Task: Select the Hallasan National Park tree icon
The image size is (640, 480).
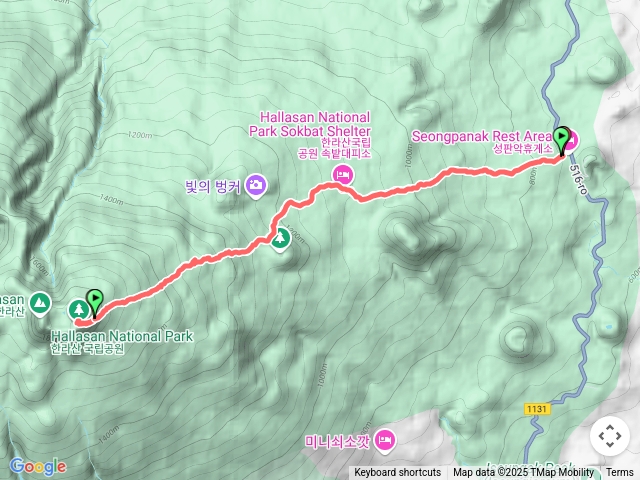Action: [79, 310]
